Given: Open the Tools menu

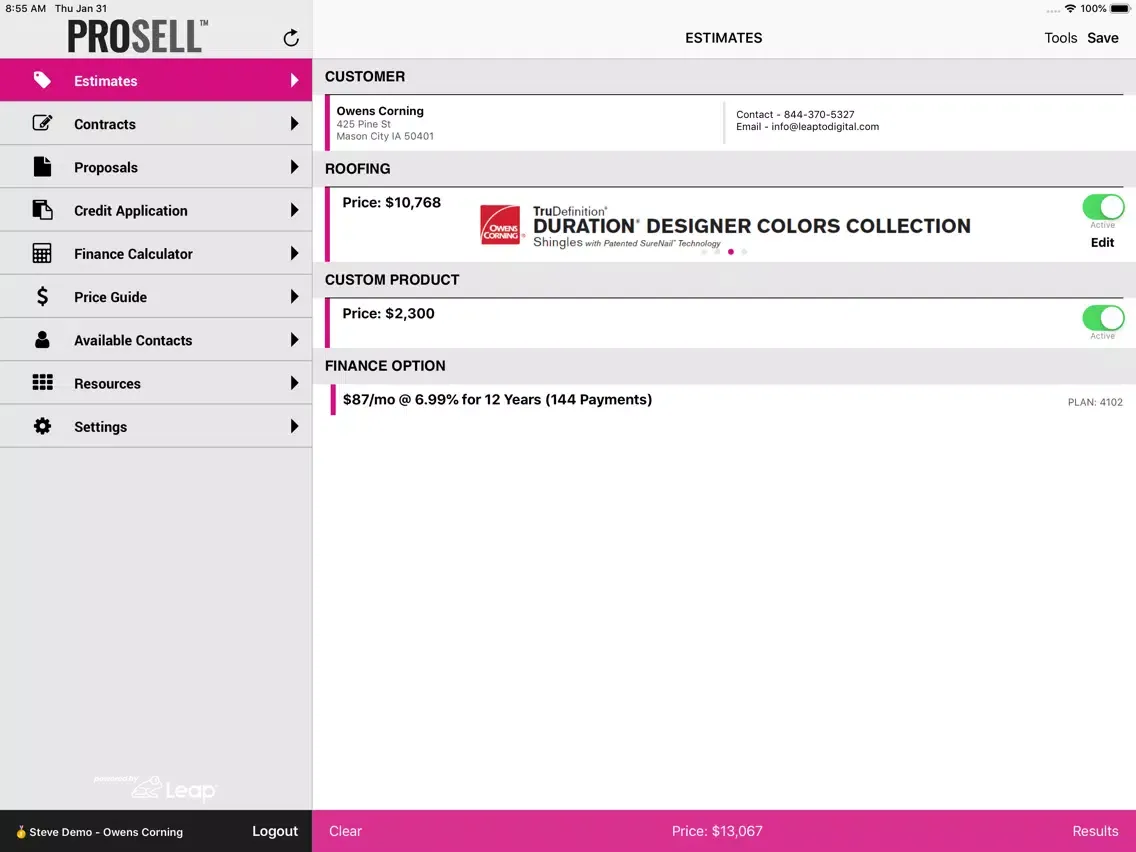Looking at the screenshot, I should point(1061,38).
